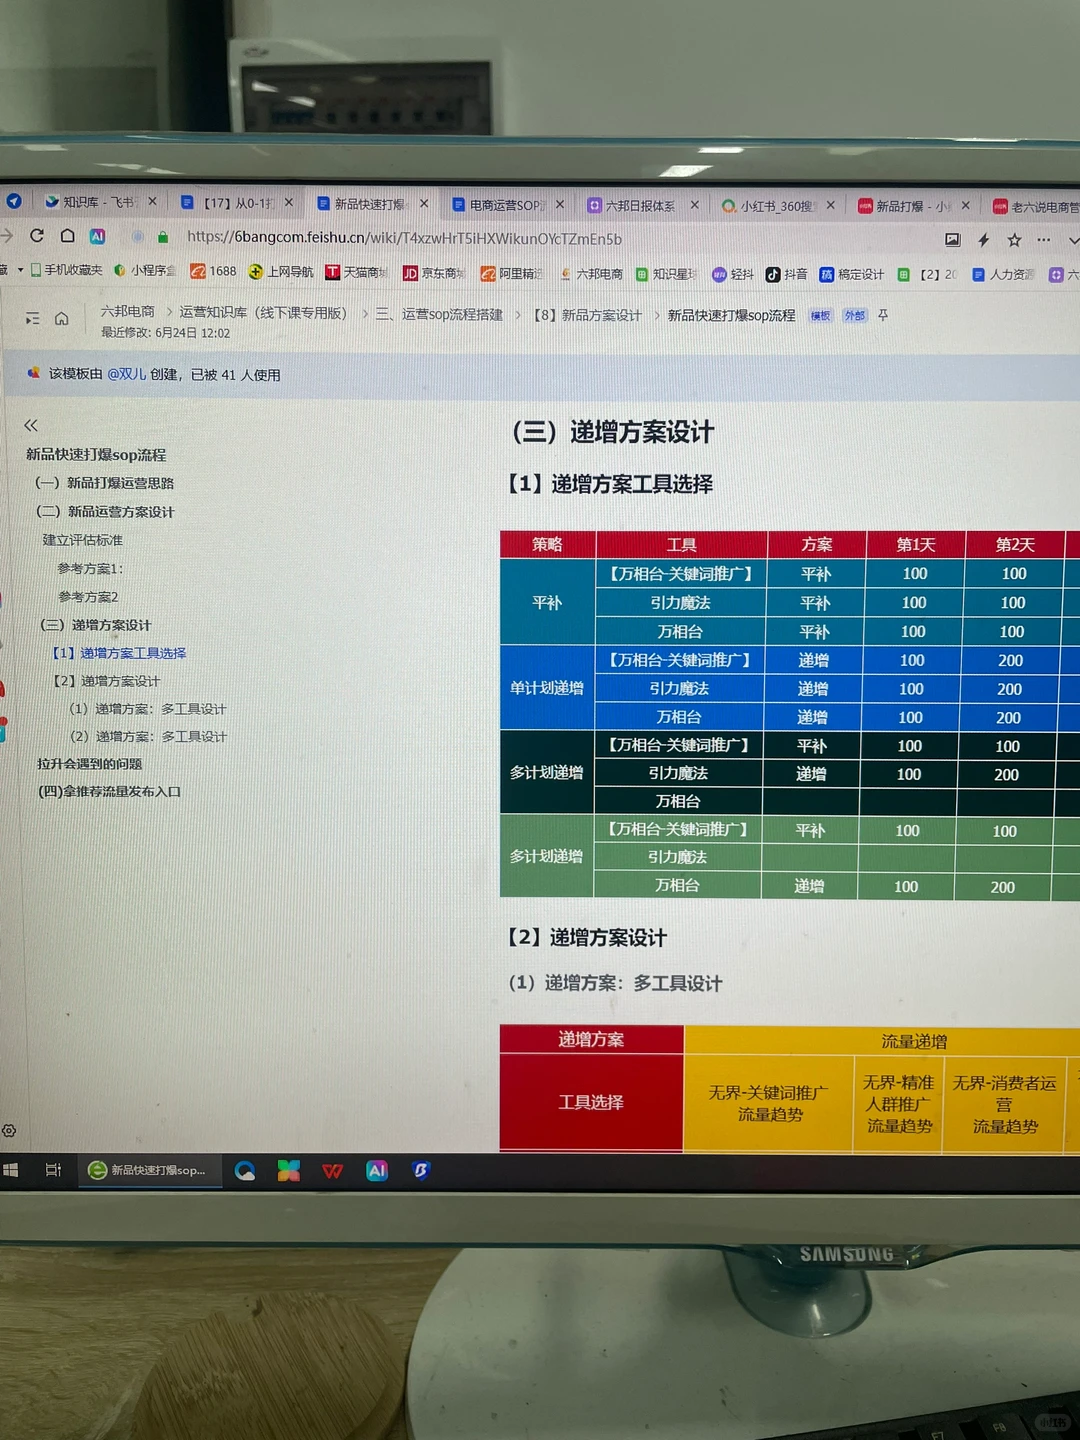Screen dimensions: 1080x1440
Task: Bookmark this page via the star icon
Action: click(1012, 240)
